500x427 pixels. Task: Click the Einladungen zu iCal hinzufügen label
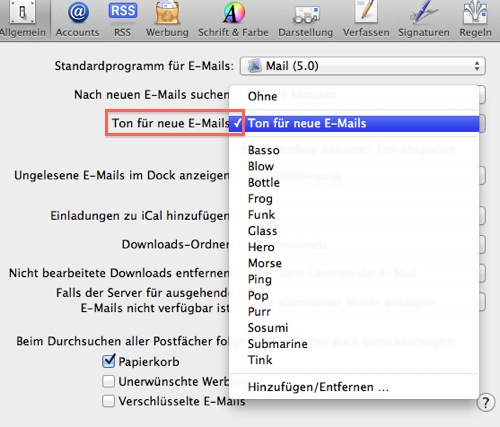point(140,216)
